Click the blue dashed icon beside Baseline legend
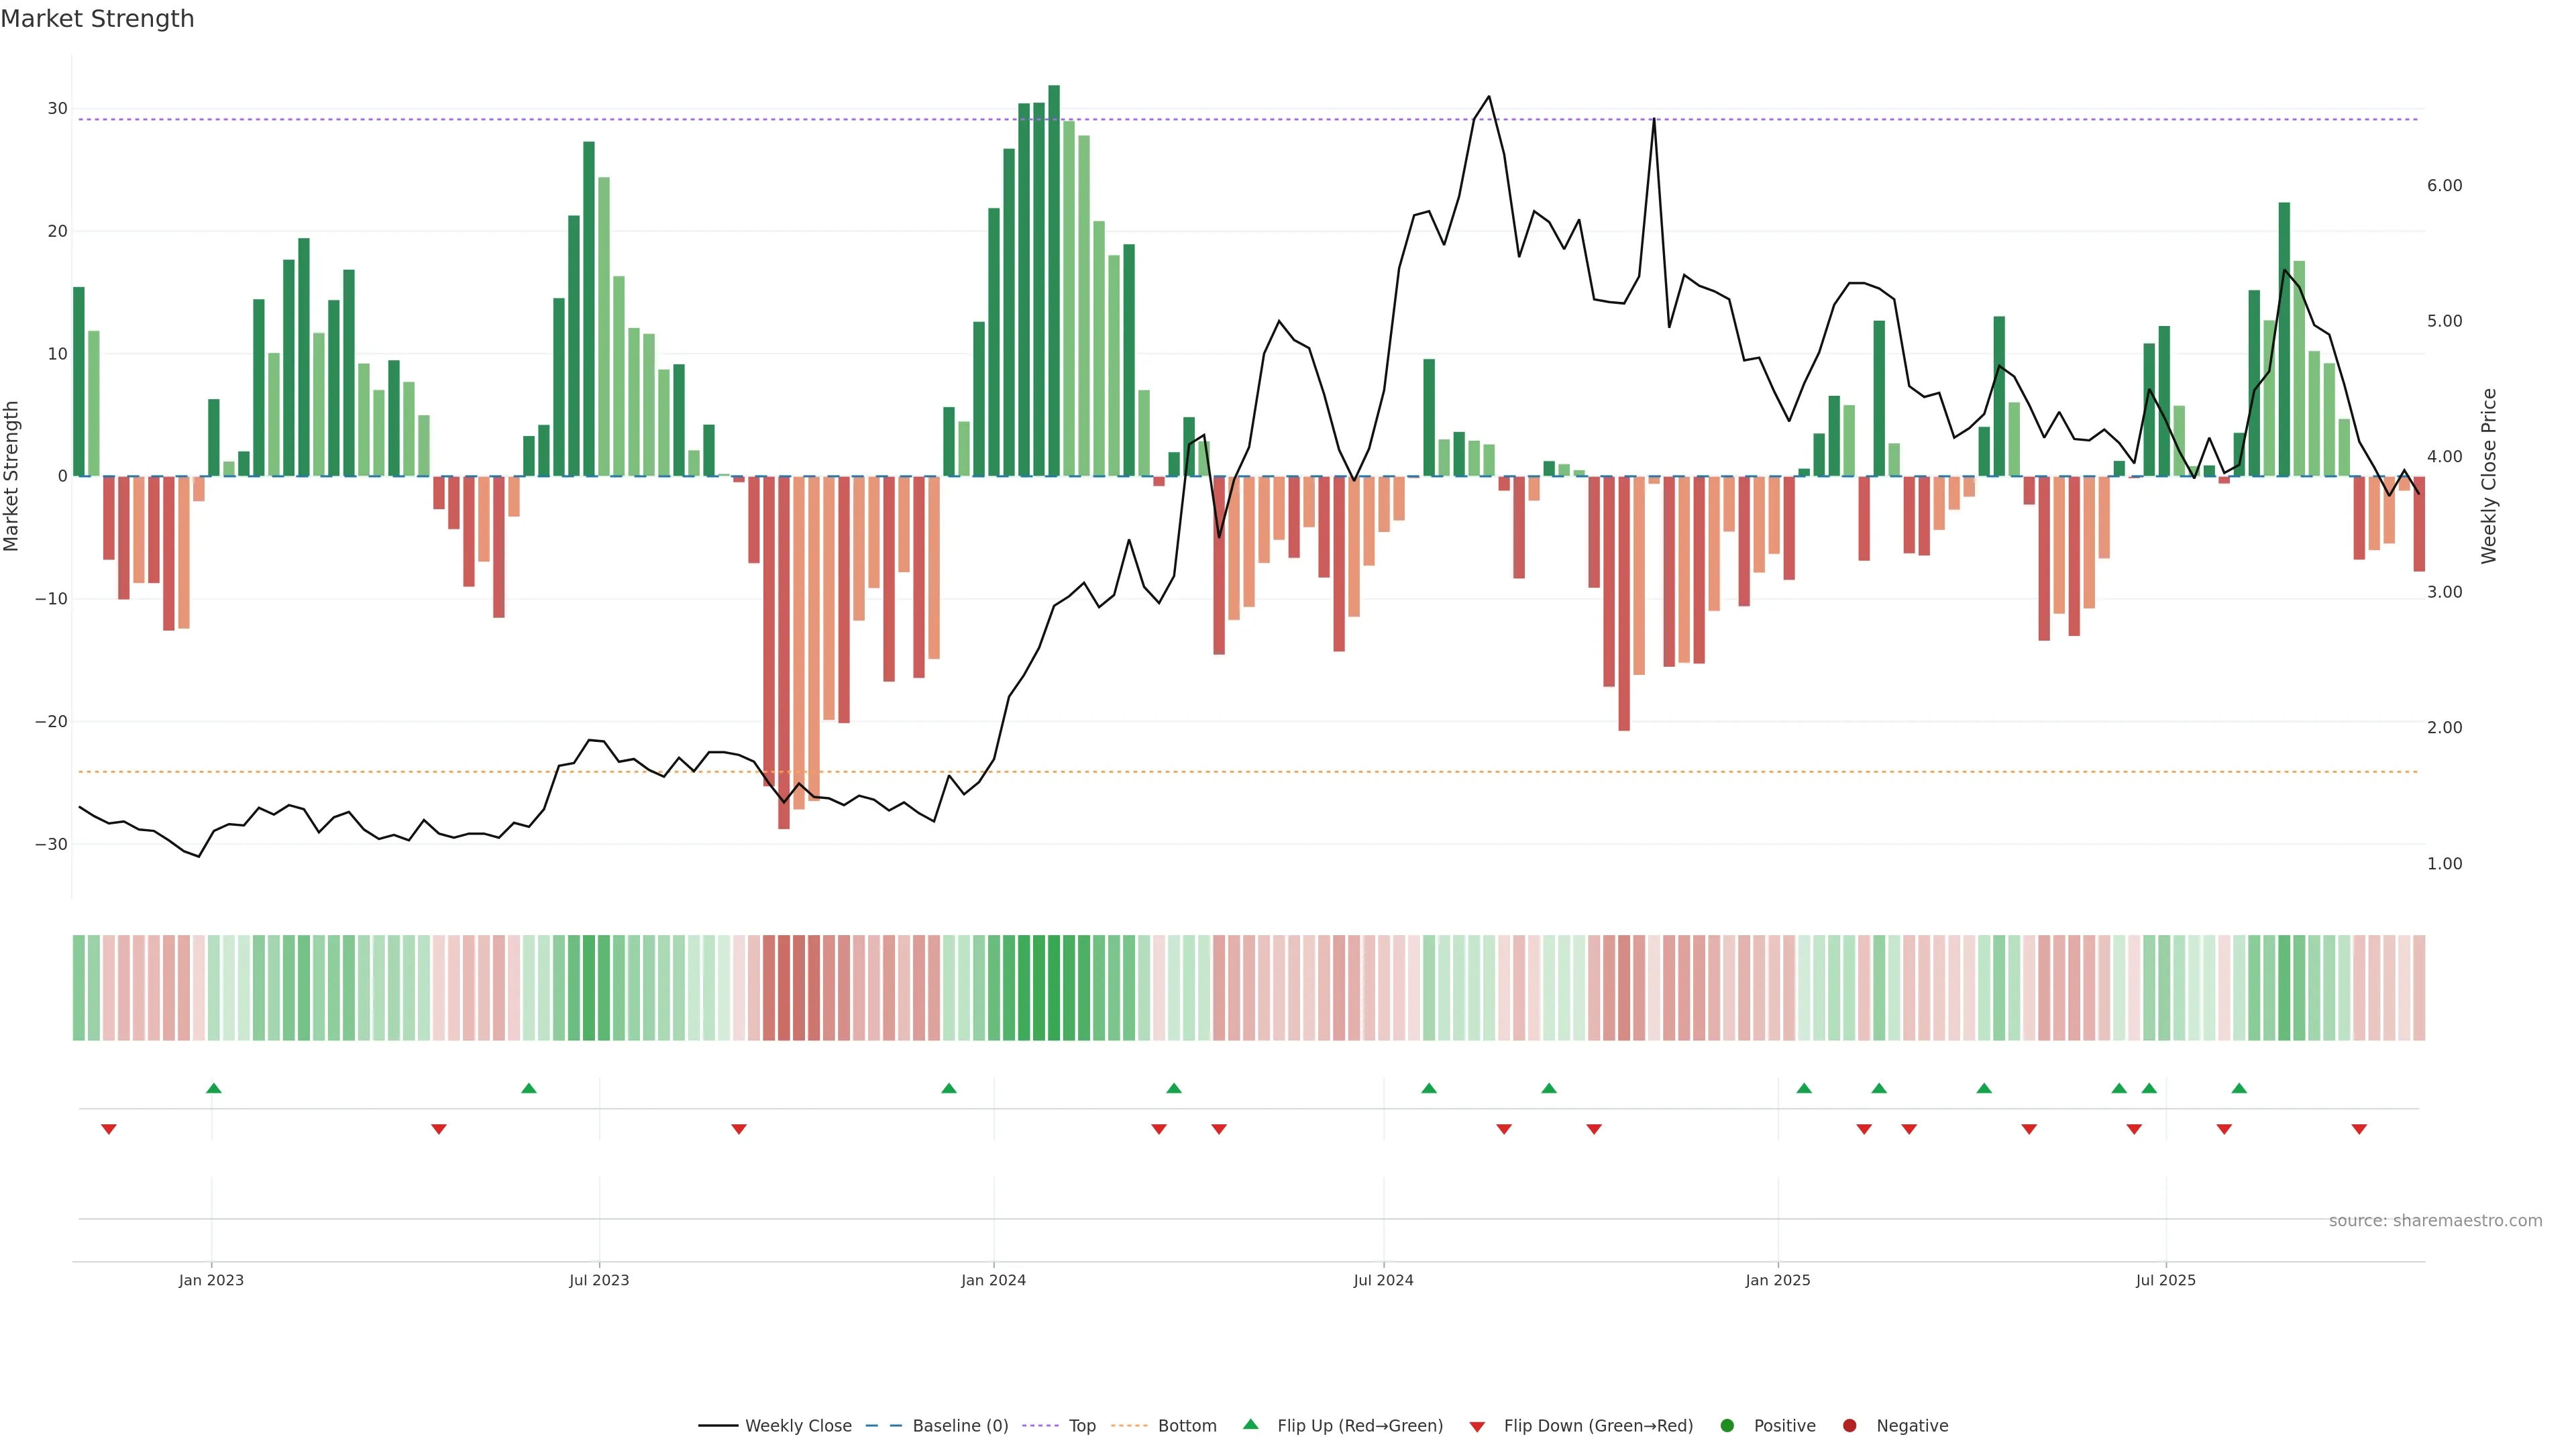The width and height of the screenshot is (2576, 1449). (x=884, y=1426)
